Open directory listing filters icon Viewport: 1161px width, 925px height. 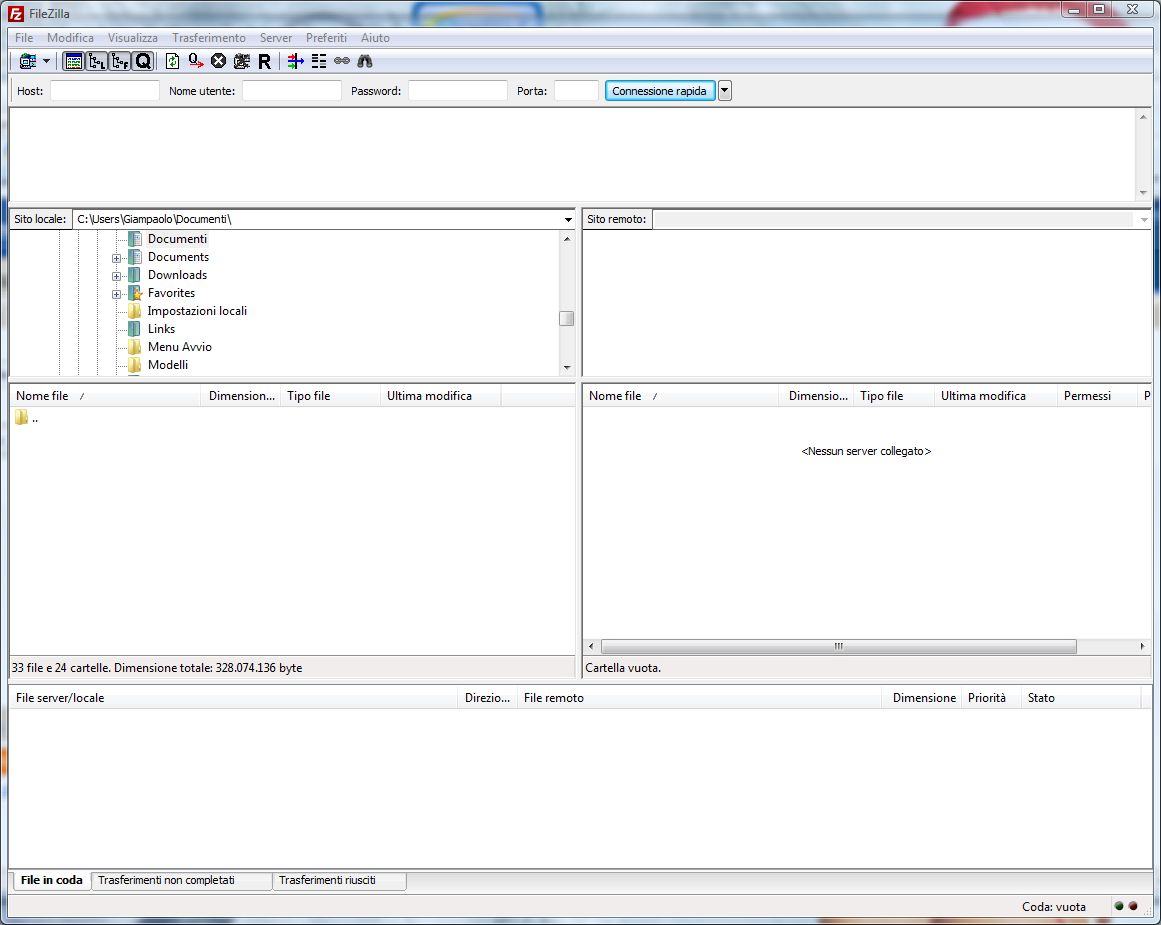295,61
